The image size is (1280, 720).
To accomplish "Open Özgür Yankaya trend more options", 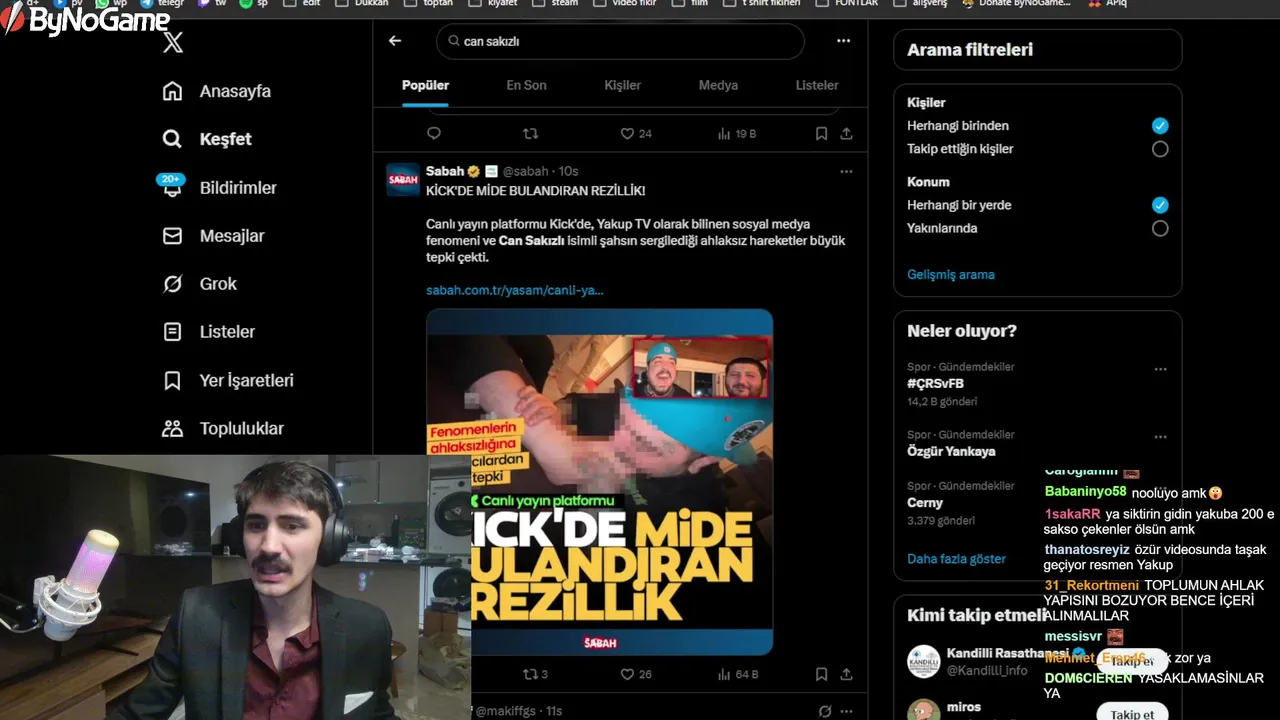I will (x=1160, y=437).
